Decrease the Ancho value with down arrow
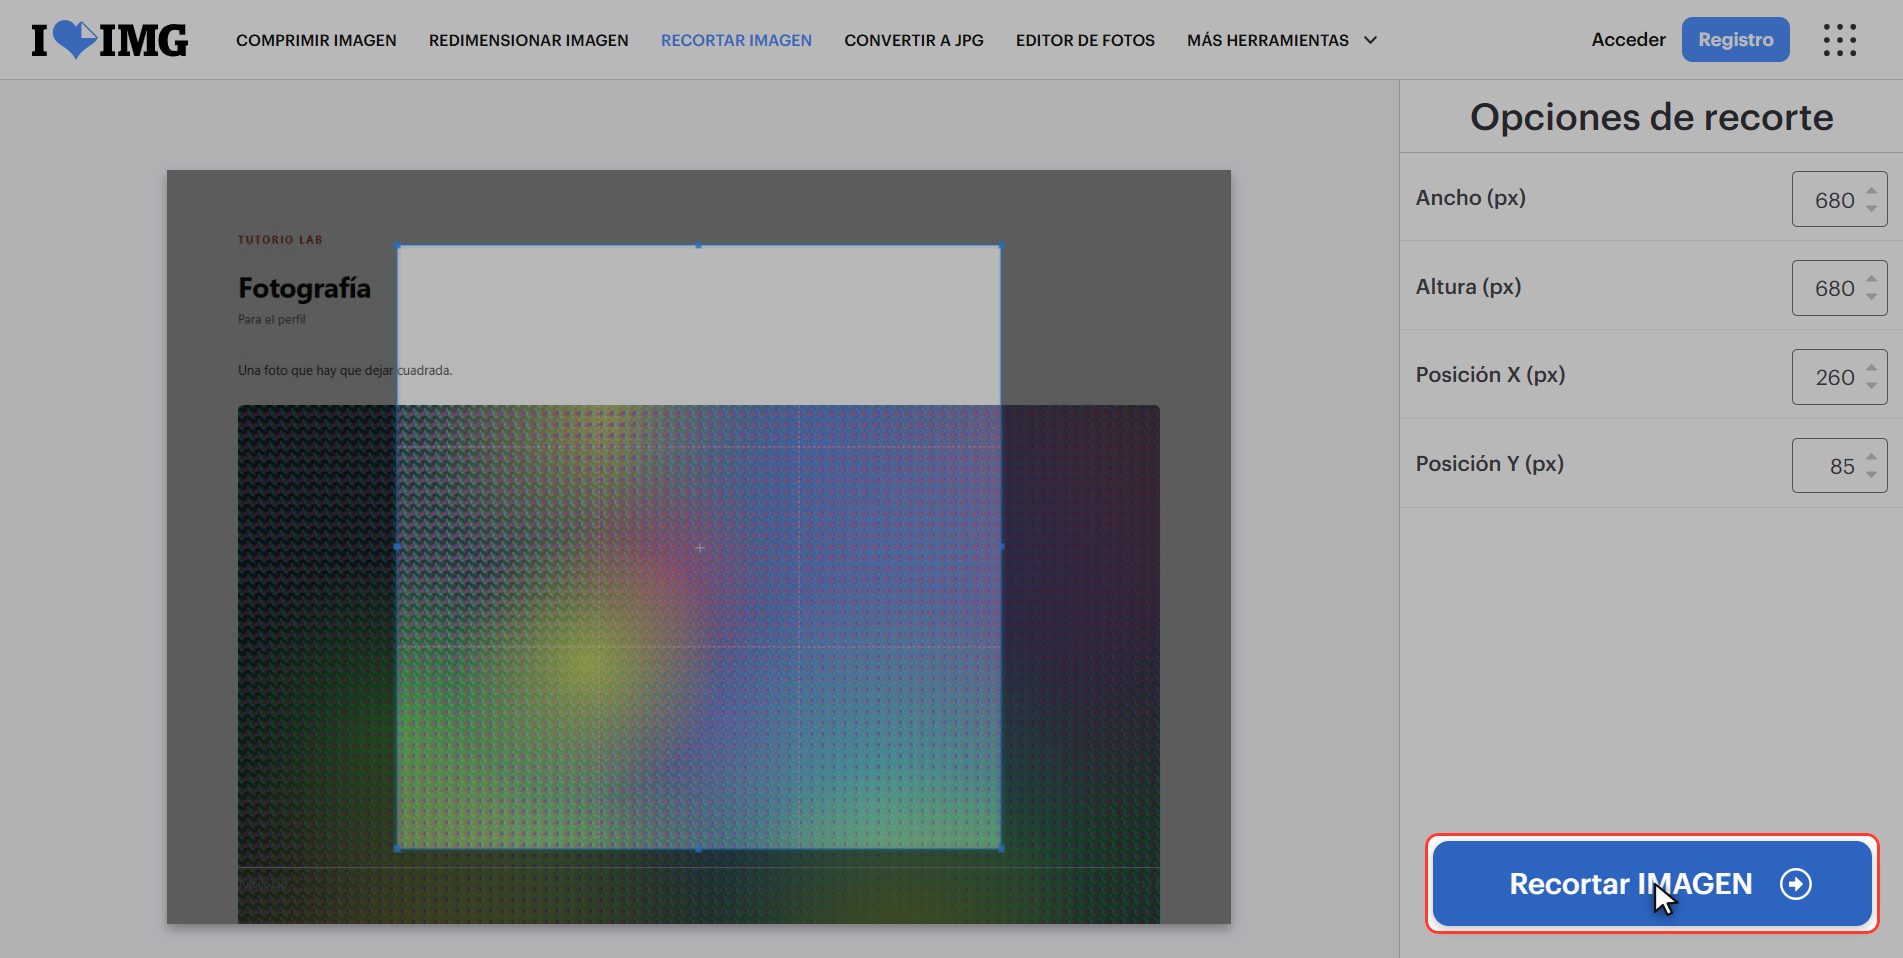The image size is (1903, 958). [1871, 208]
